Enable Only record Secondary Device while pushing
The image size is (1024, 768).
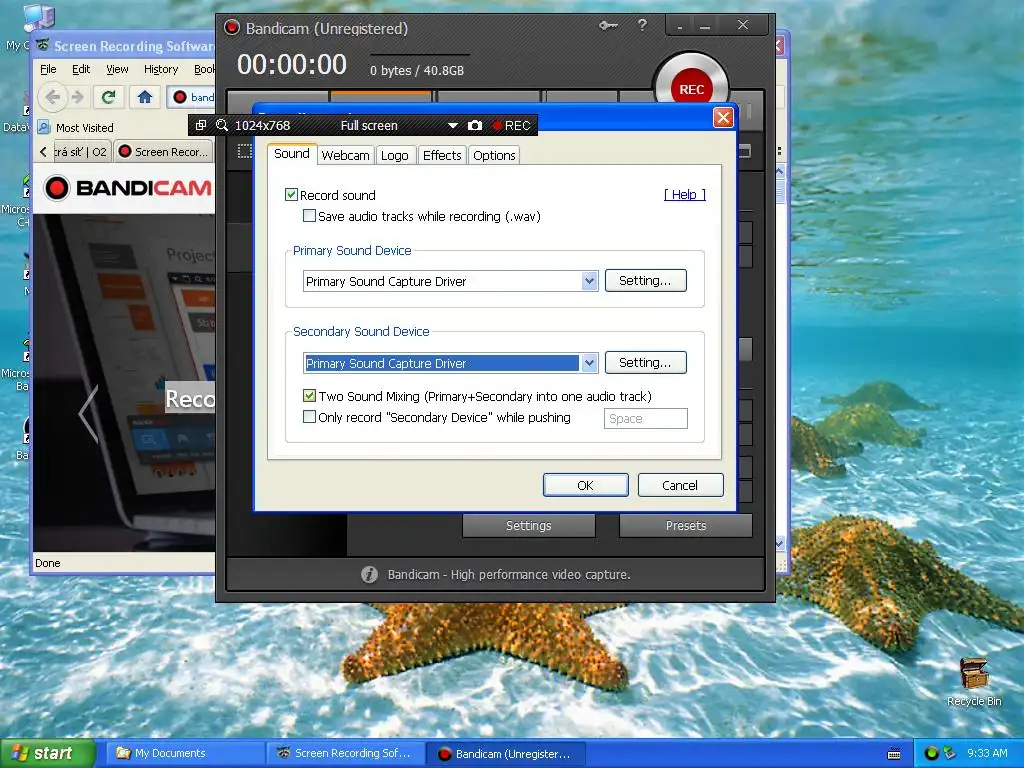coord(310,417)
